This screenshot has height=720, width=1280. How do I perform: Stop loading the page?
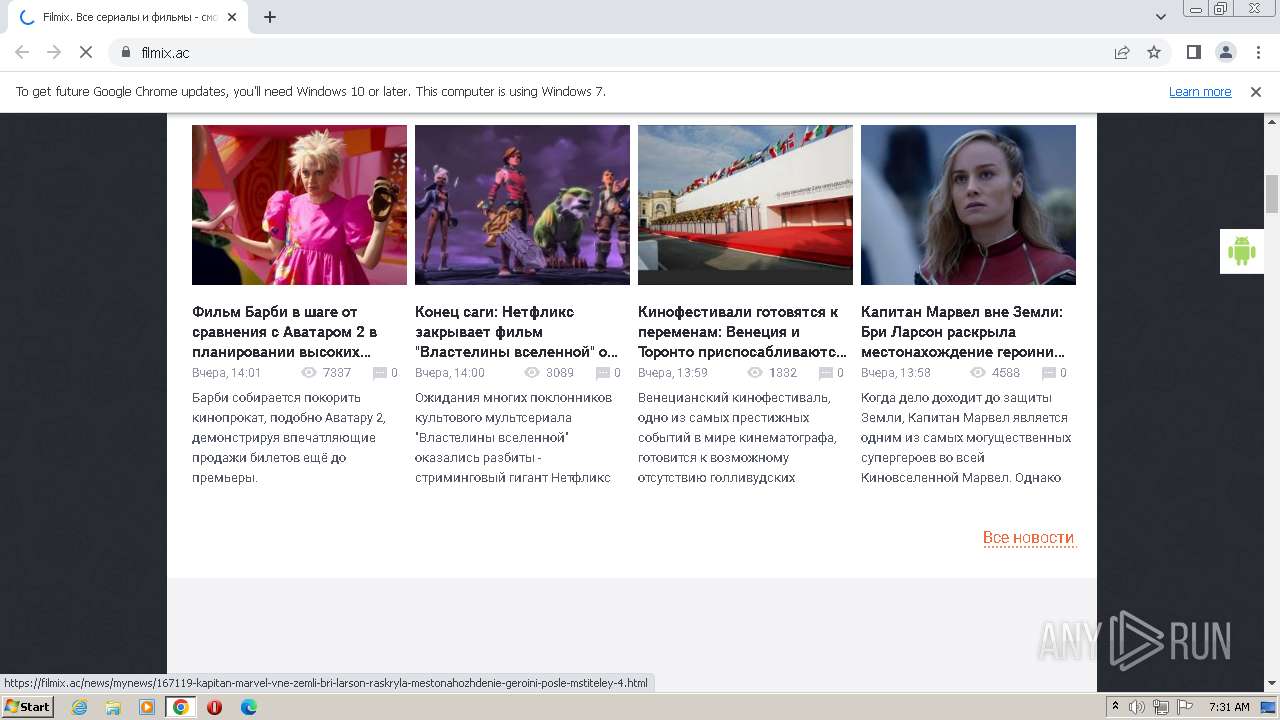[x=86, y=52]
